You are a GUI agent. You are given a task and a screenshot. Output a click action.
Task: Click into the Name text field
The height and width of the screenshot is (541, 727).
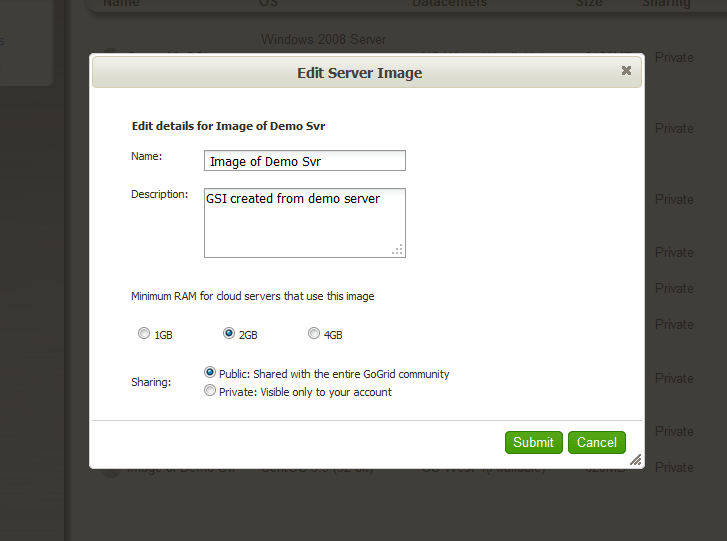tap(305, 161)
